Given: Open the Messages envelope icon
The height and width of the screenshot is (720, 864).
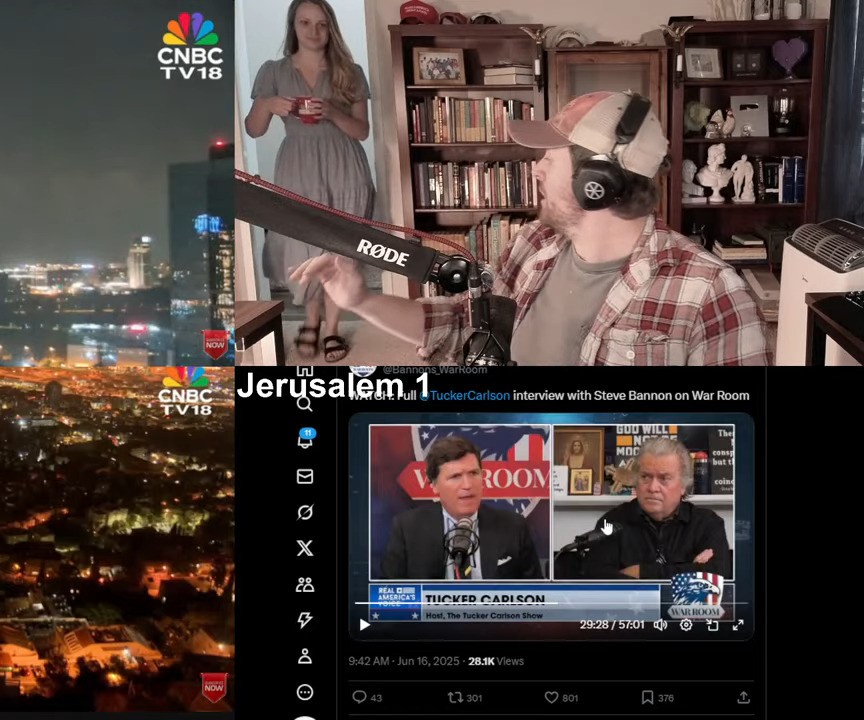Looking at the screenshot, I should click(305, 476).
